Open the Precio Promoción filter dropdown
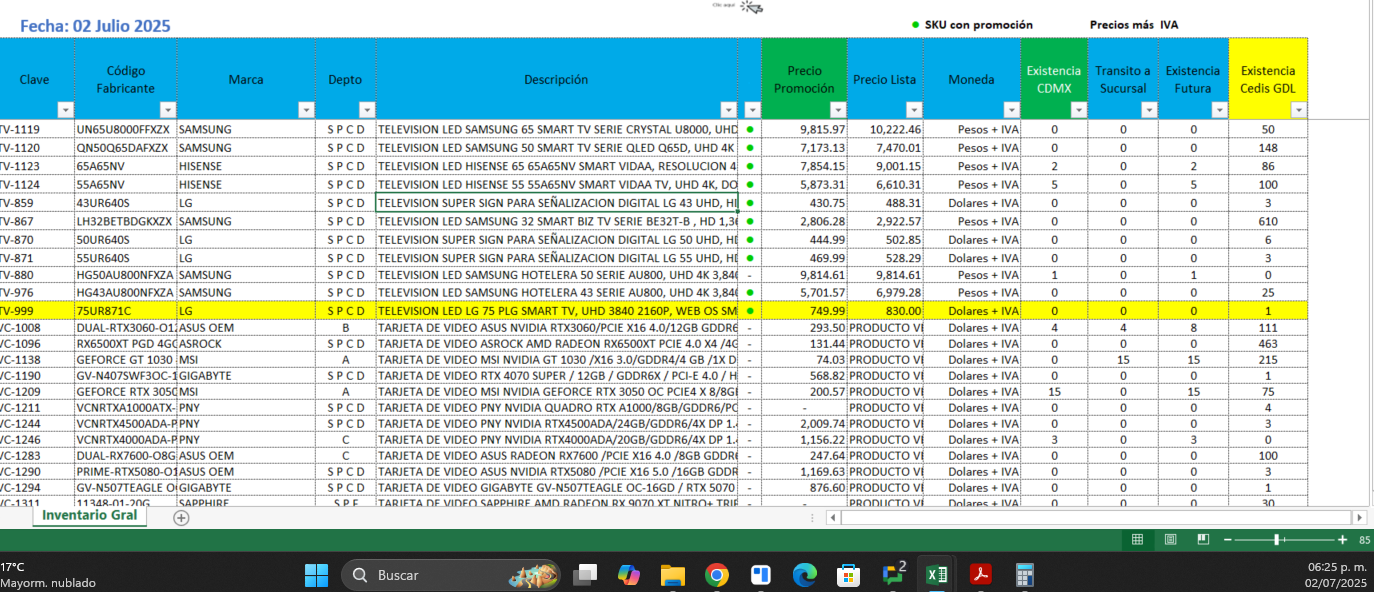The width and height of the screenshot is (1374, 592). coord(838,110)
